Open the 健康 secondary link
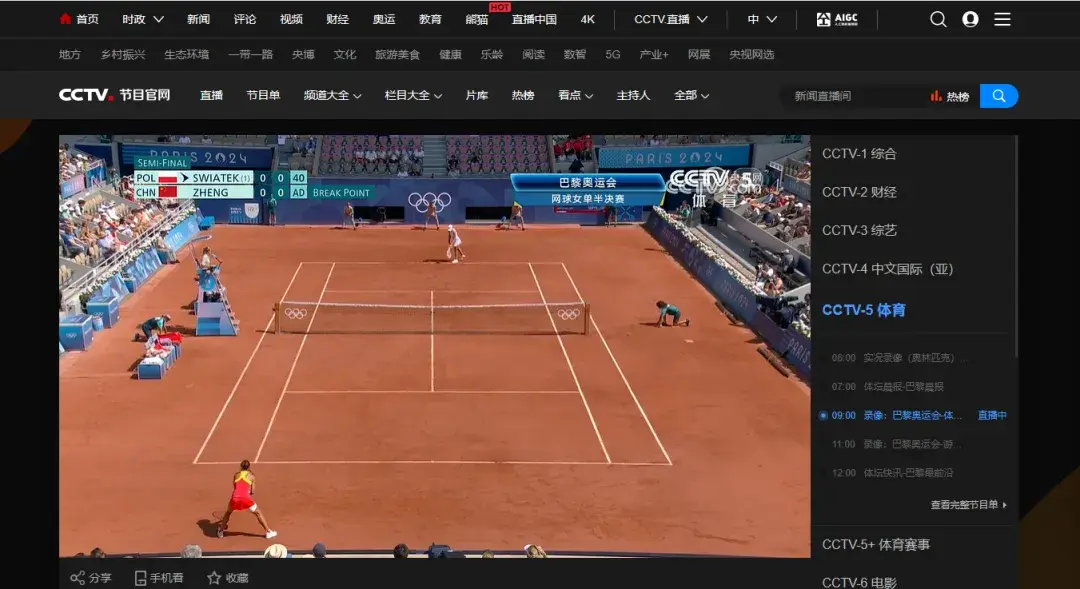1080x589 pixels. pyautogui.click(x=450, y=54)
